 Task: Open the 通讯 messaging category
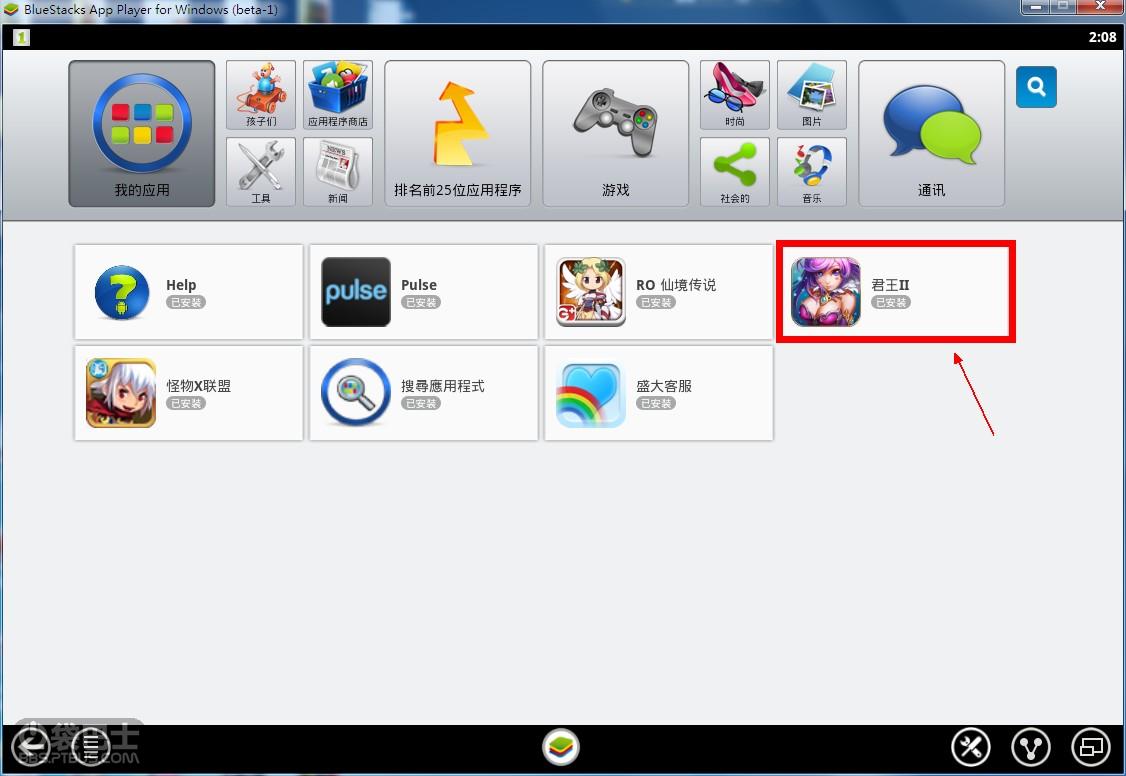(x=931, y=134)
